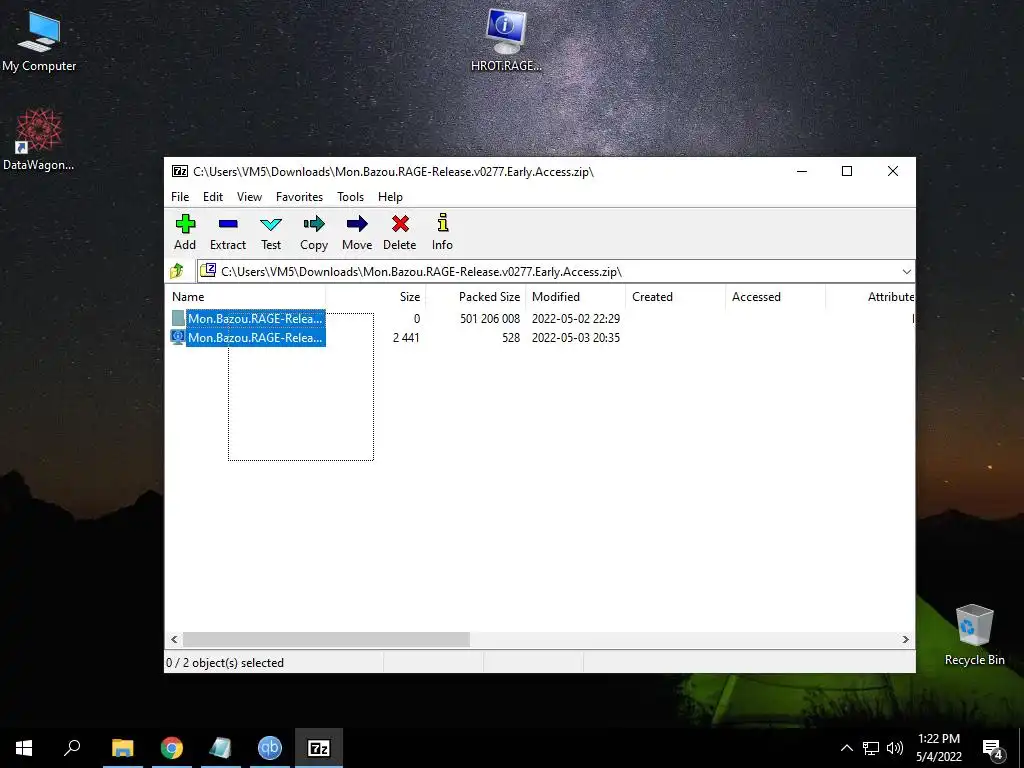Click the packed size value 528
The height and width of the screenshot is (768, 1024).
[x=511, y=338]
